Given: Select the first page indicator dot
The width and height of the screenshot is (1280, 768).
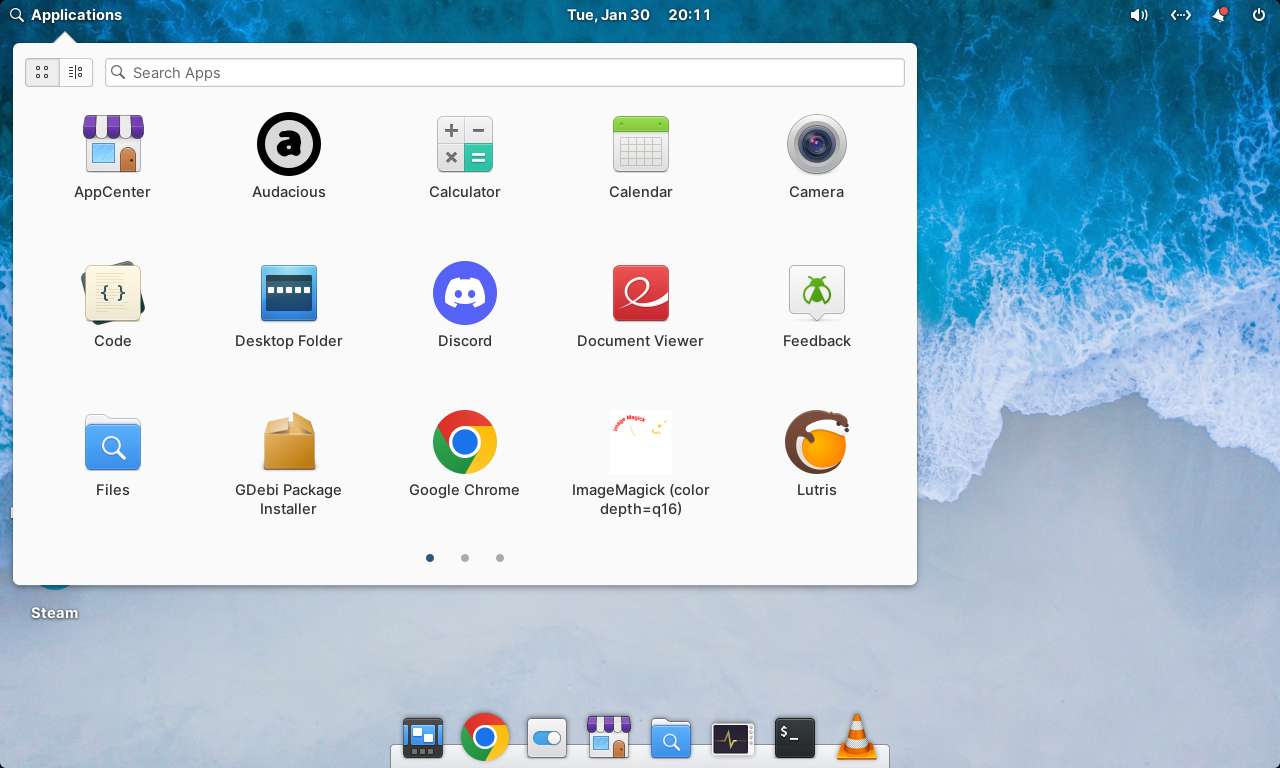Looking at the screenshot, I should tap(430, 558).
